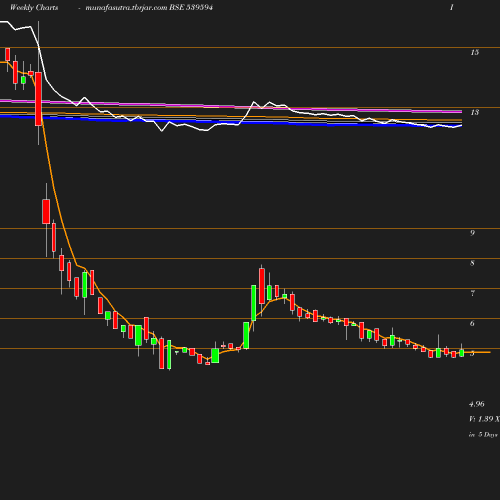Click the price axis label "7"

(x=472, y=293)
